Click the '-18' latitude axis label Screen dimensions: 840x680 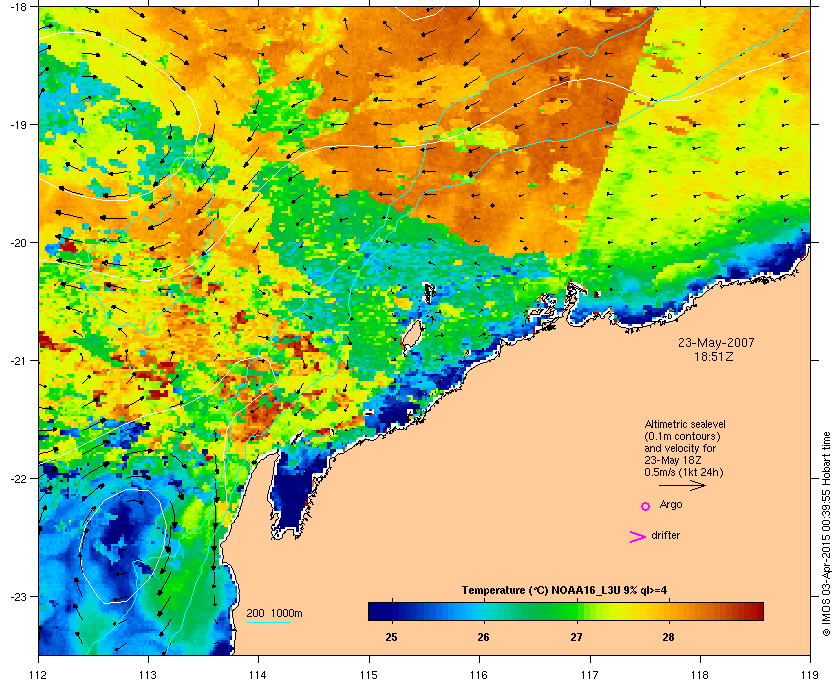click(18, 6)
